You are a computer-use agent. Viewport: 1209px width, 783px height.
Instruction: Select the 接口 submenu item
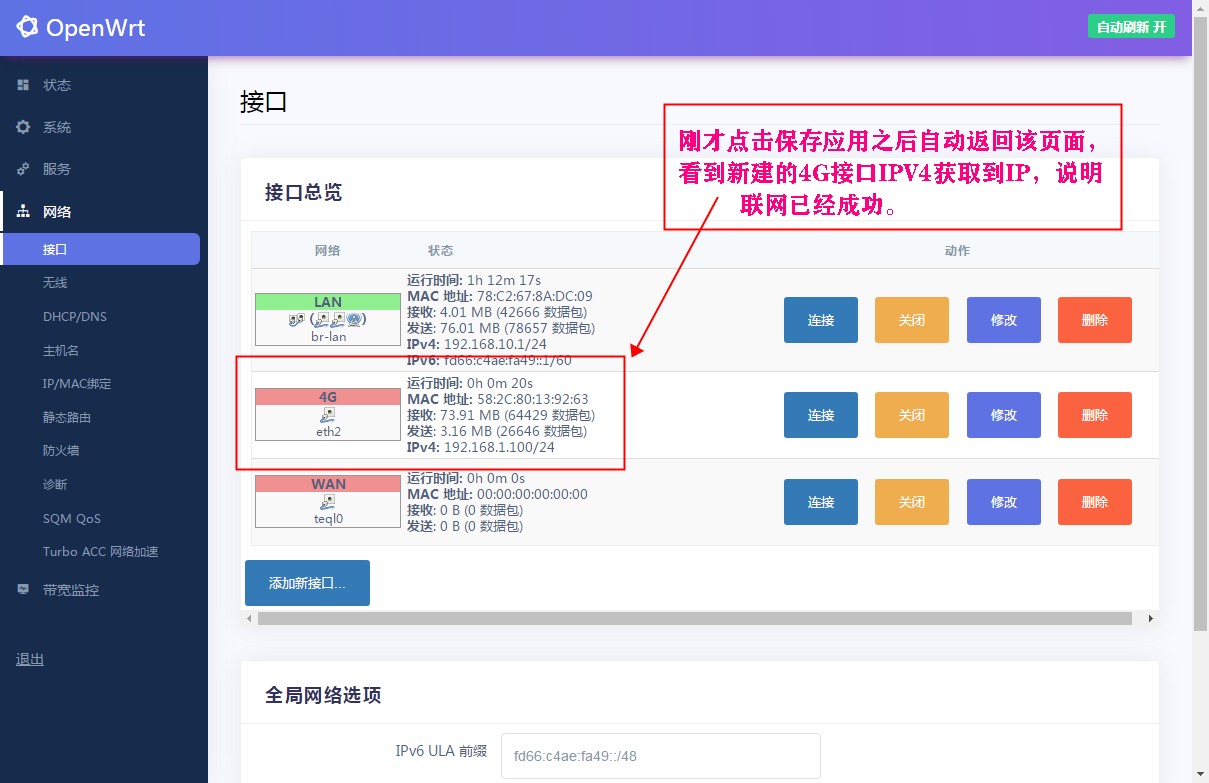click(x=100, y=249)
